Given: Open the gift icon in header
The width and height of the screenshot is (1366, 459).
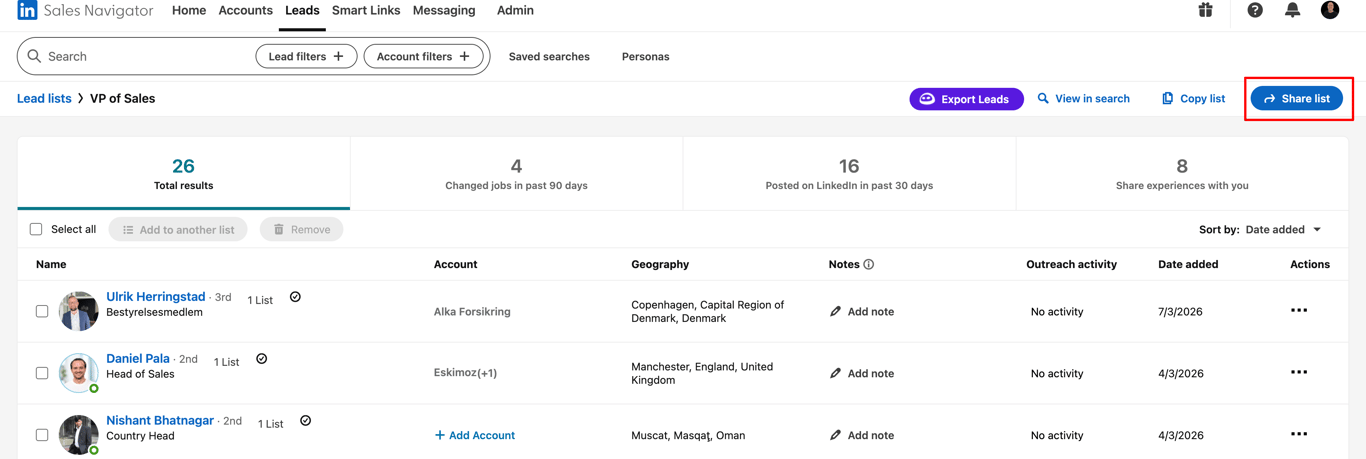Looking at the screenshot, I should [1205, 10].
